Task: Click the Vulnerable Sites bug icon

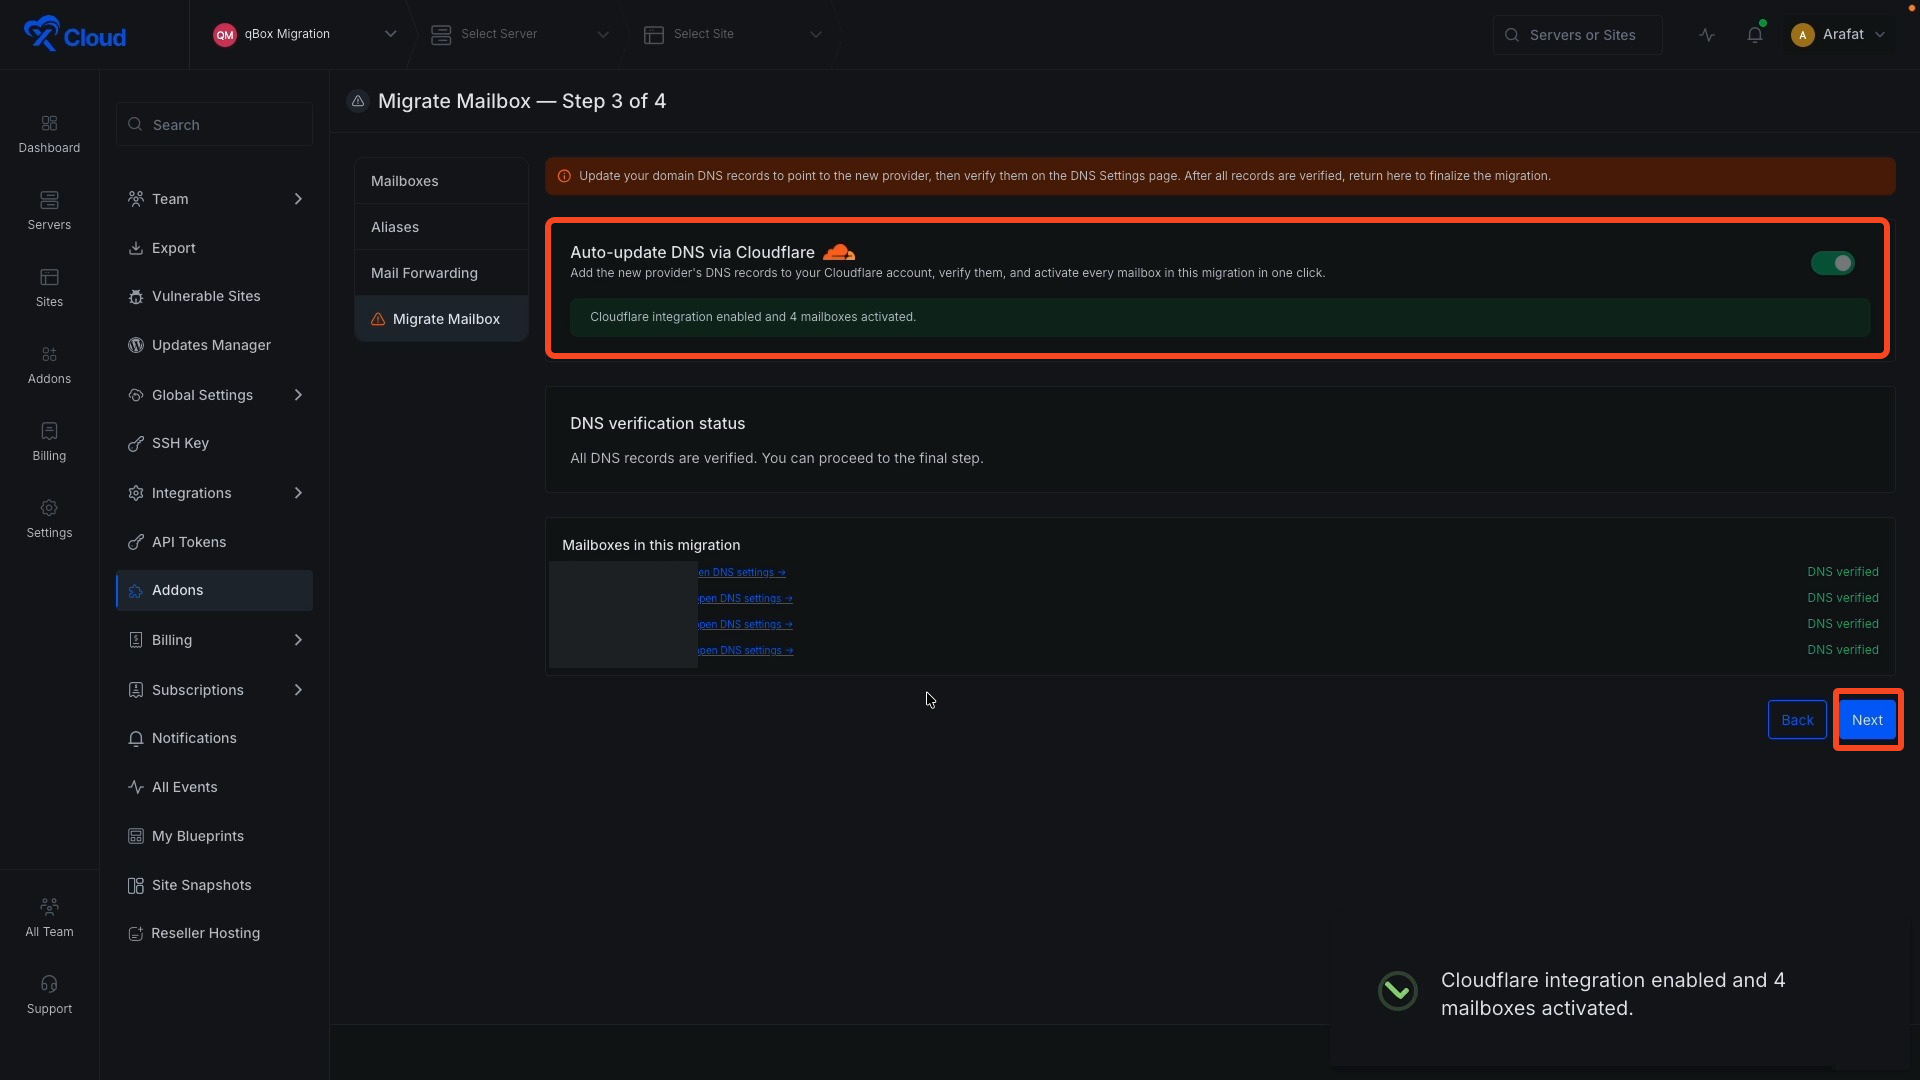Action: pyautogui.click(x=136, y=297)
